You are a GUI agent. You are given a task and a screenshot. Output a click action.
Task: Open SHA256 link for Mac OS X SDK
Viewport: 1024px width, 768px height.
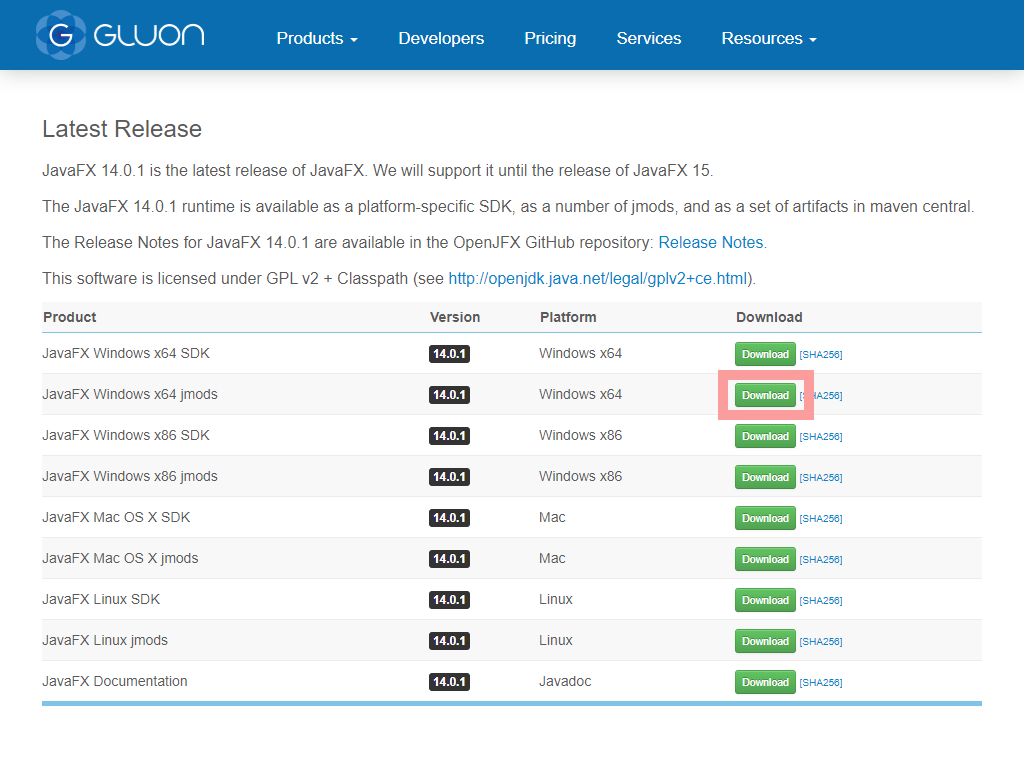tap(821, 519)
